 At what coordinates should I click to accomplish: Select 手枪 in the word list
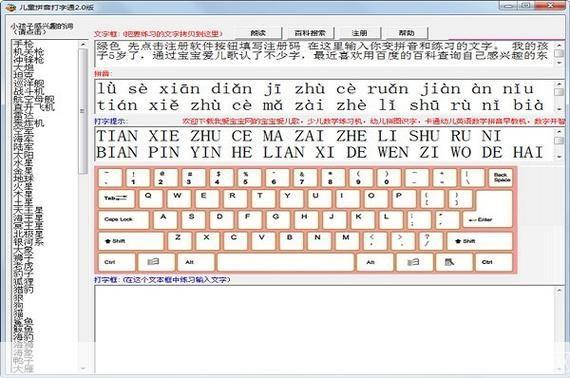[x=24, y=44]
